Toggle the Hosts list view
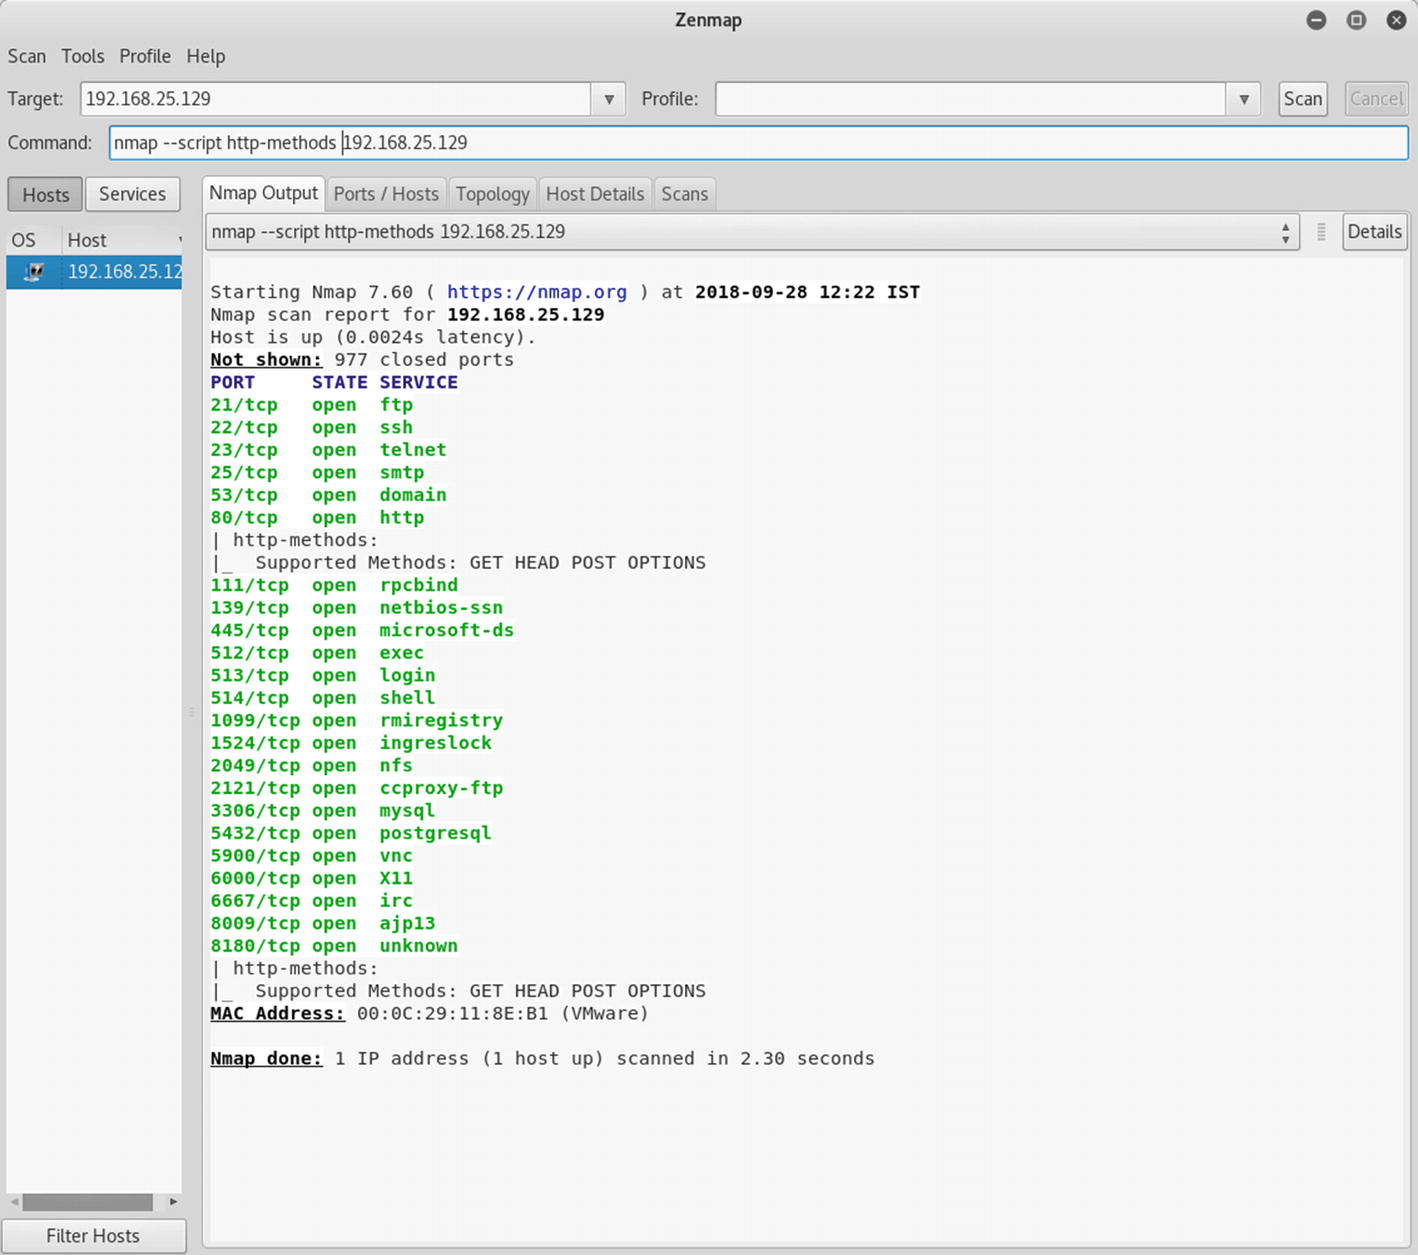 pos(46,194)
